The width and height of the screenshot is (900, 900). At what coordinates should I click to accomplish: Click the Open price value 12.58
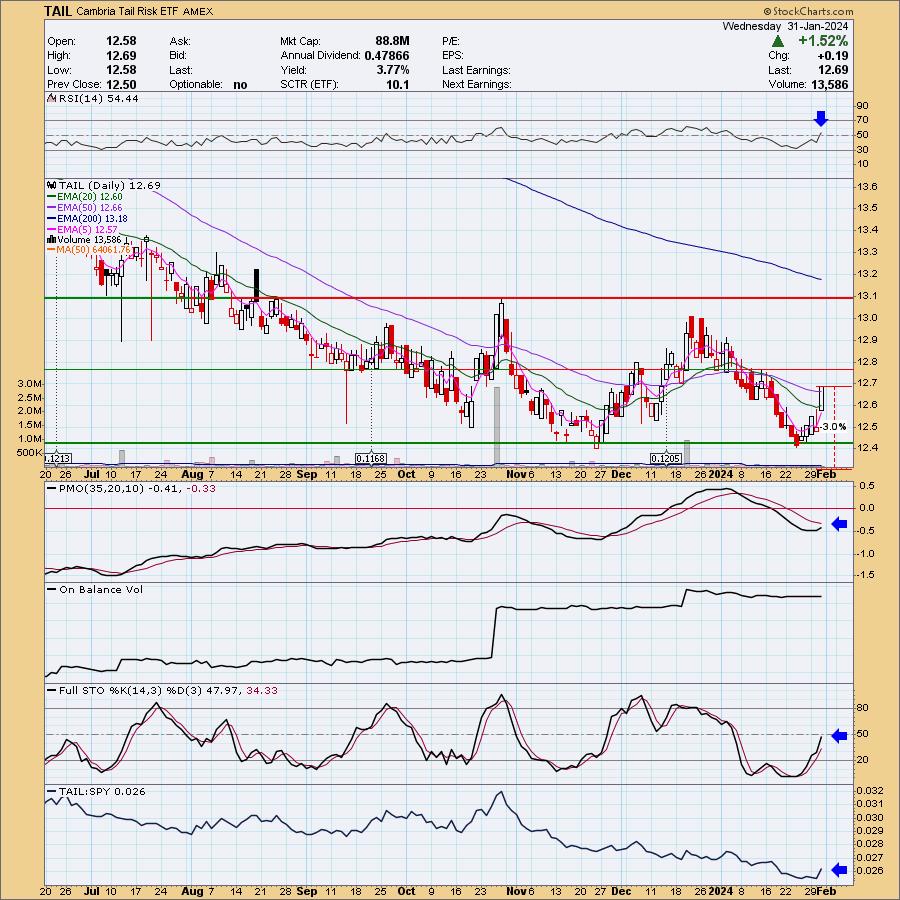121,41
